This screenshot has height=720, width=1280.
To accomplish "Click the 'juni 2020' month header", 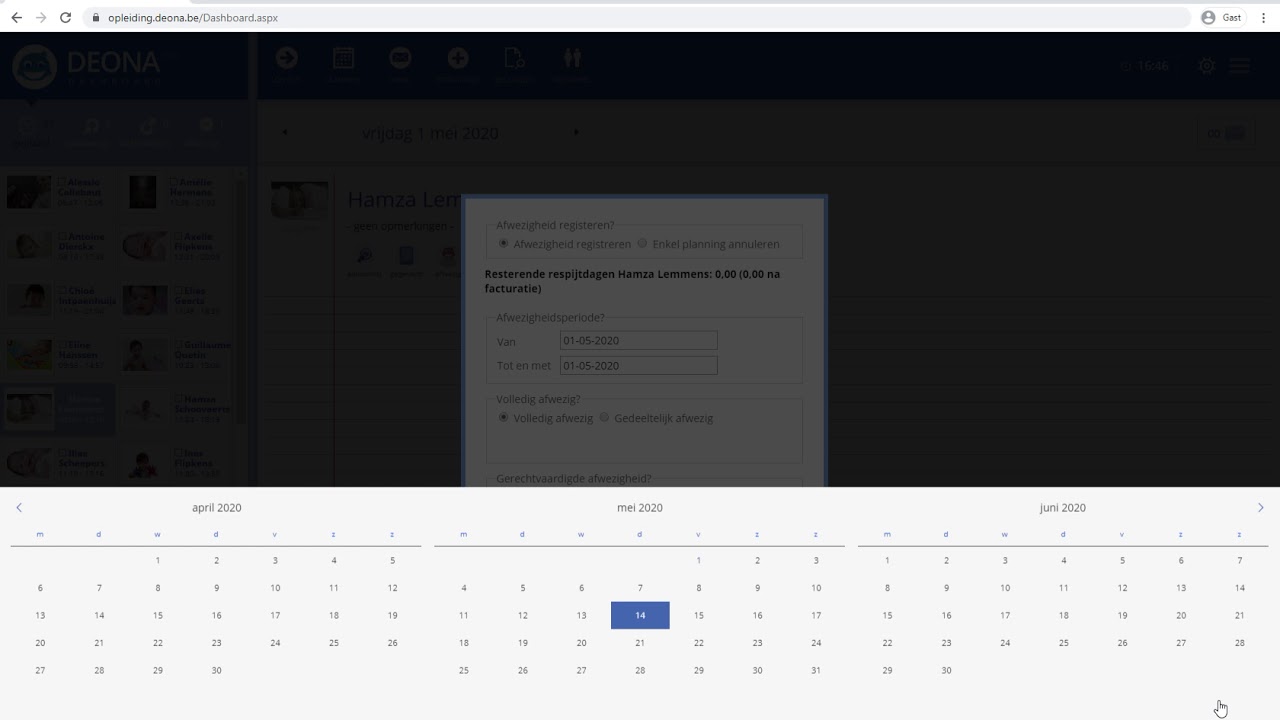I will (1063, 508).
